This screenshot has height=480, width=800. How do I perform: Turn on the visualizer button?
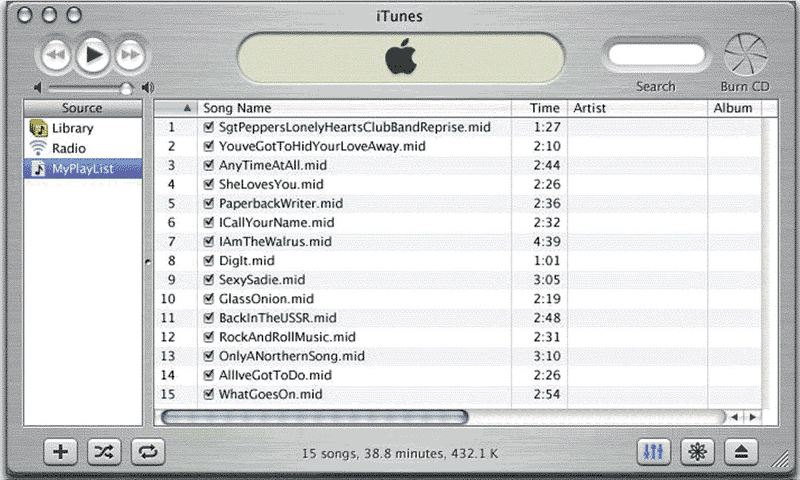pos(697,451)
